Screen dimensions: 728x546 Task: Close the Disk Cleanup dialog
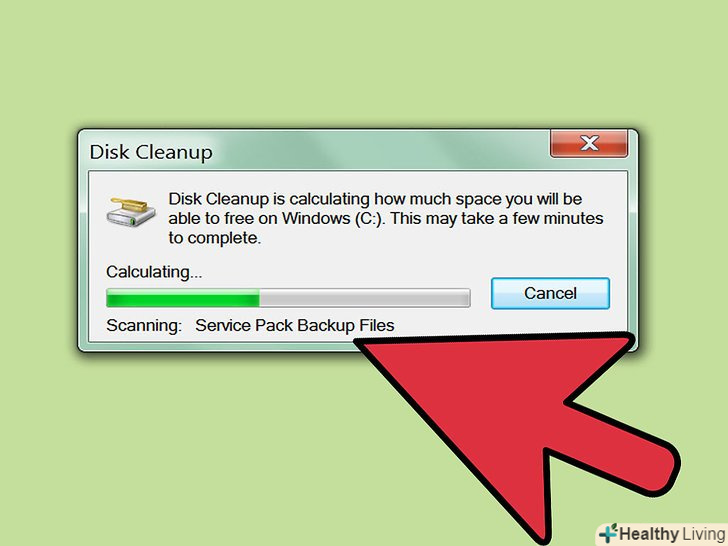click(589, 143)
